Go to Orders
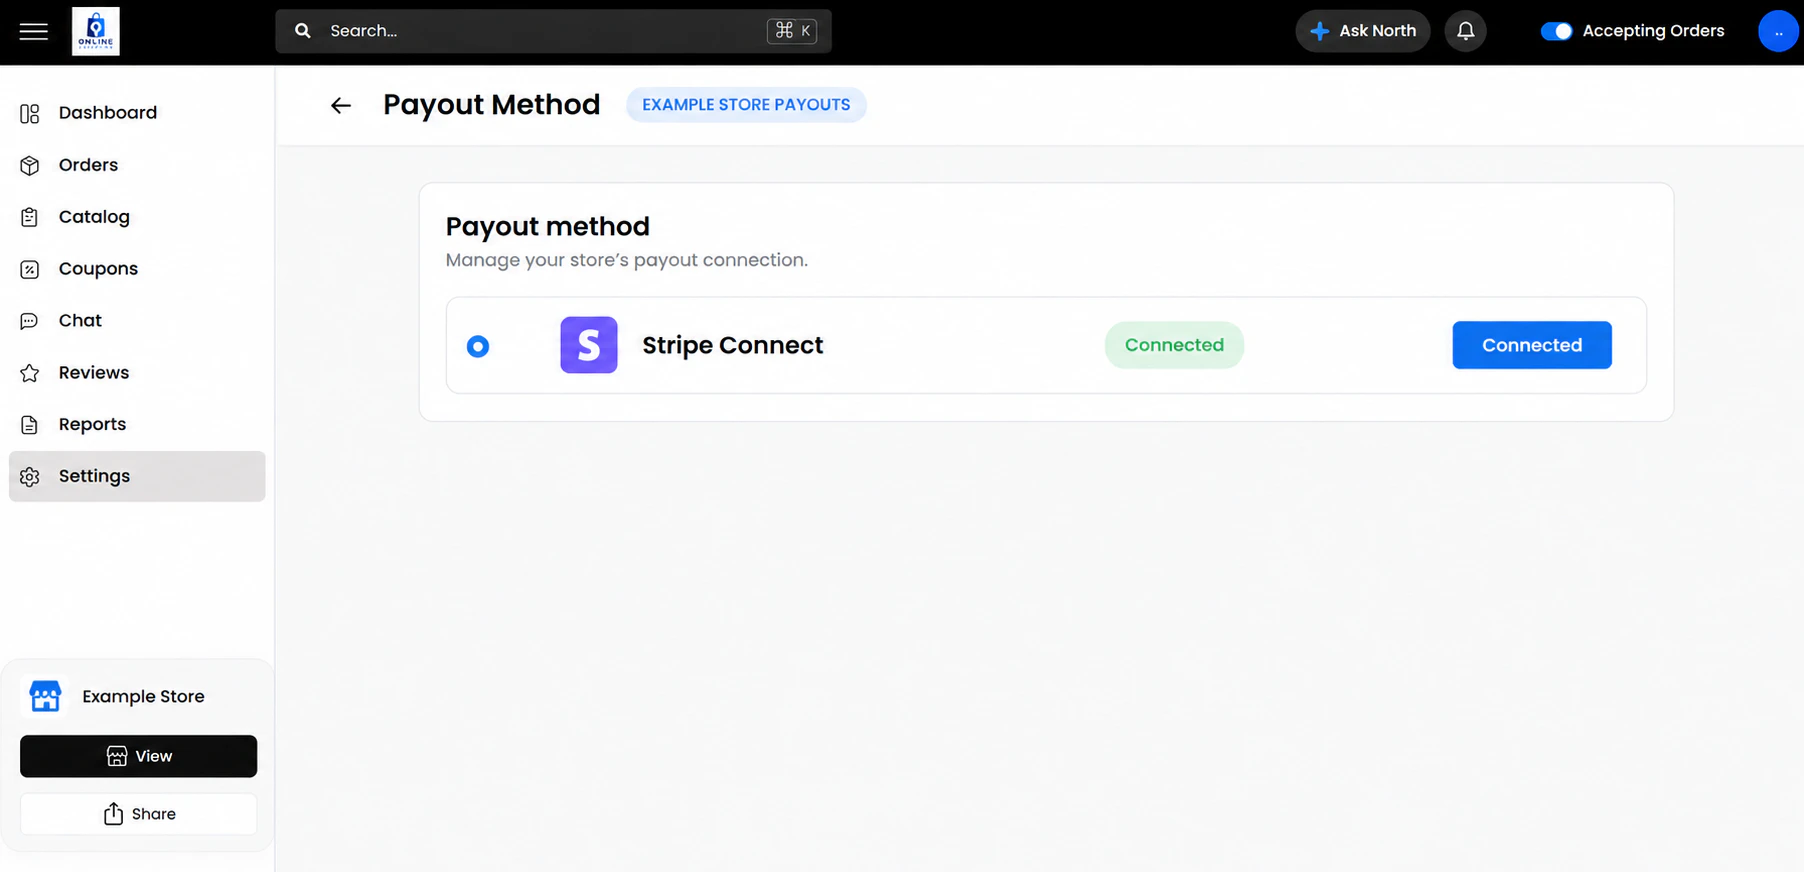This screenshot has height=872, width=1804. point(137,165)
